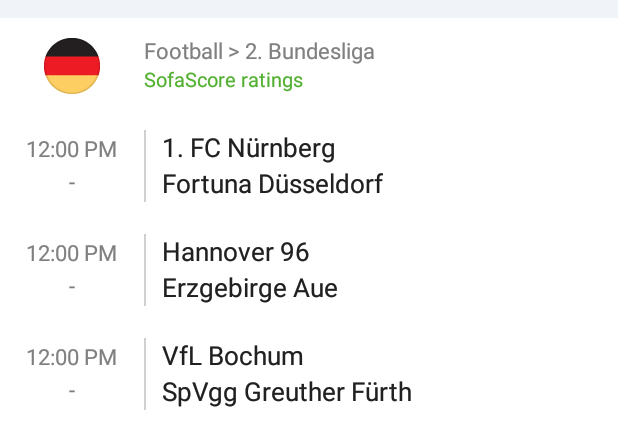618x441 pixels.
Task: Select the SpVgg Greuther Fürth team name
Action: (x=286, y=392)
